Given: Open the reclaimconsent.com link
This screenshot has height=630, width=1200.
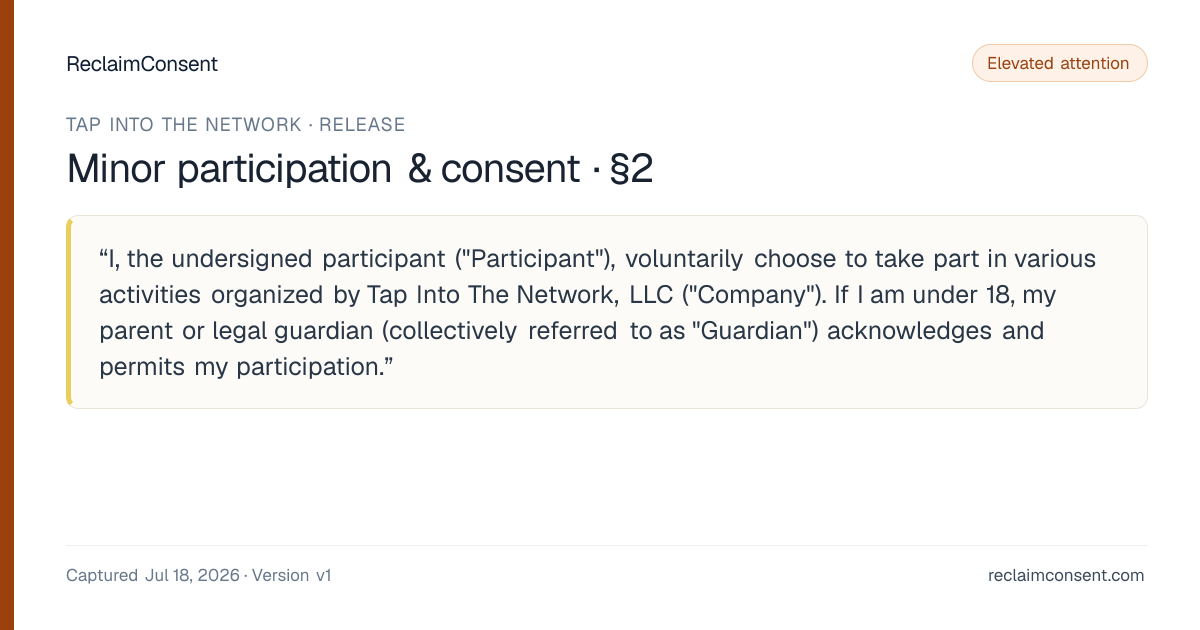Looking at the screenshot, I should [x=1066, y=576].
